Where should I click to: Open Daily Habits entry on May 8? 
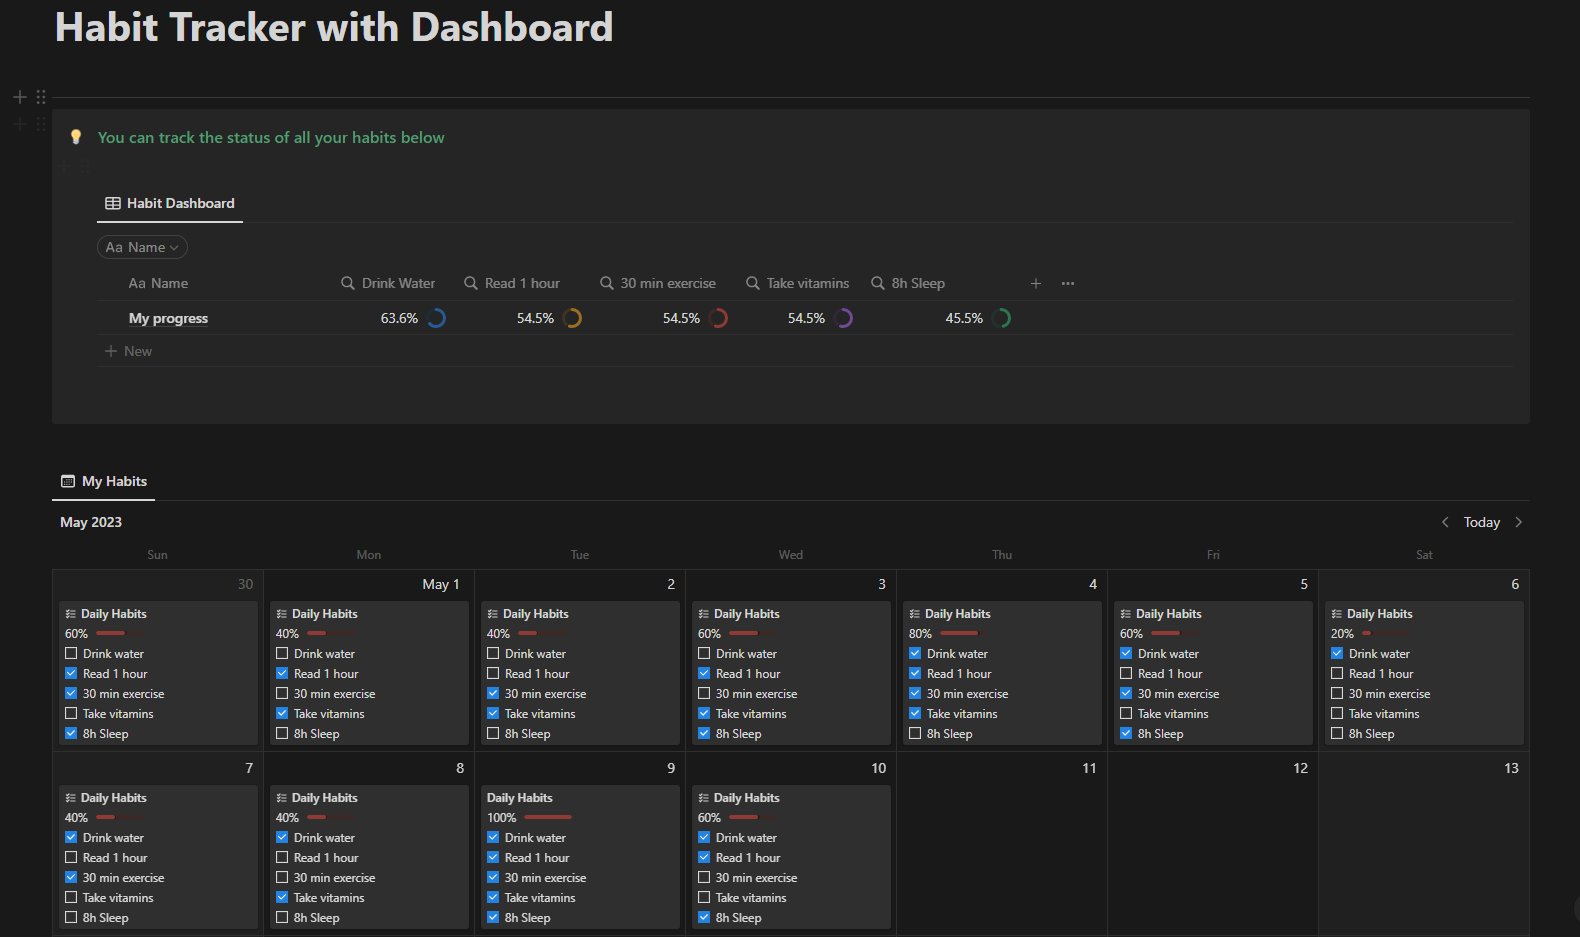(324, 798)
